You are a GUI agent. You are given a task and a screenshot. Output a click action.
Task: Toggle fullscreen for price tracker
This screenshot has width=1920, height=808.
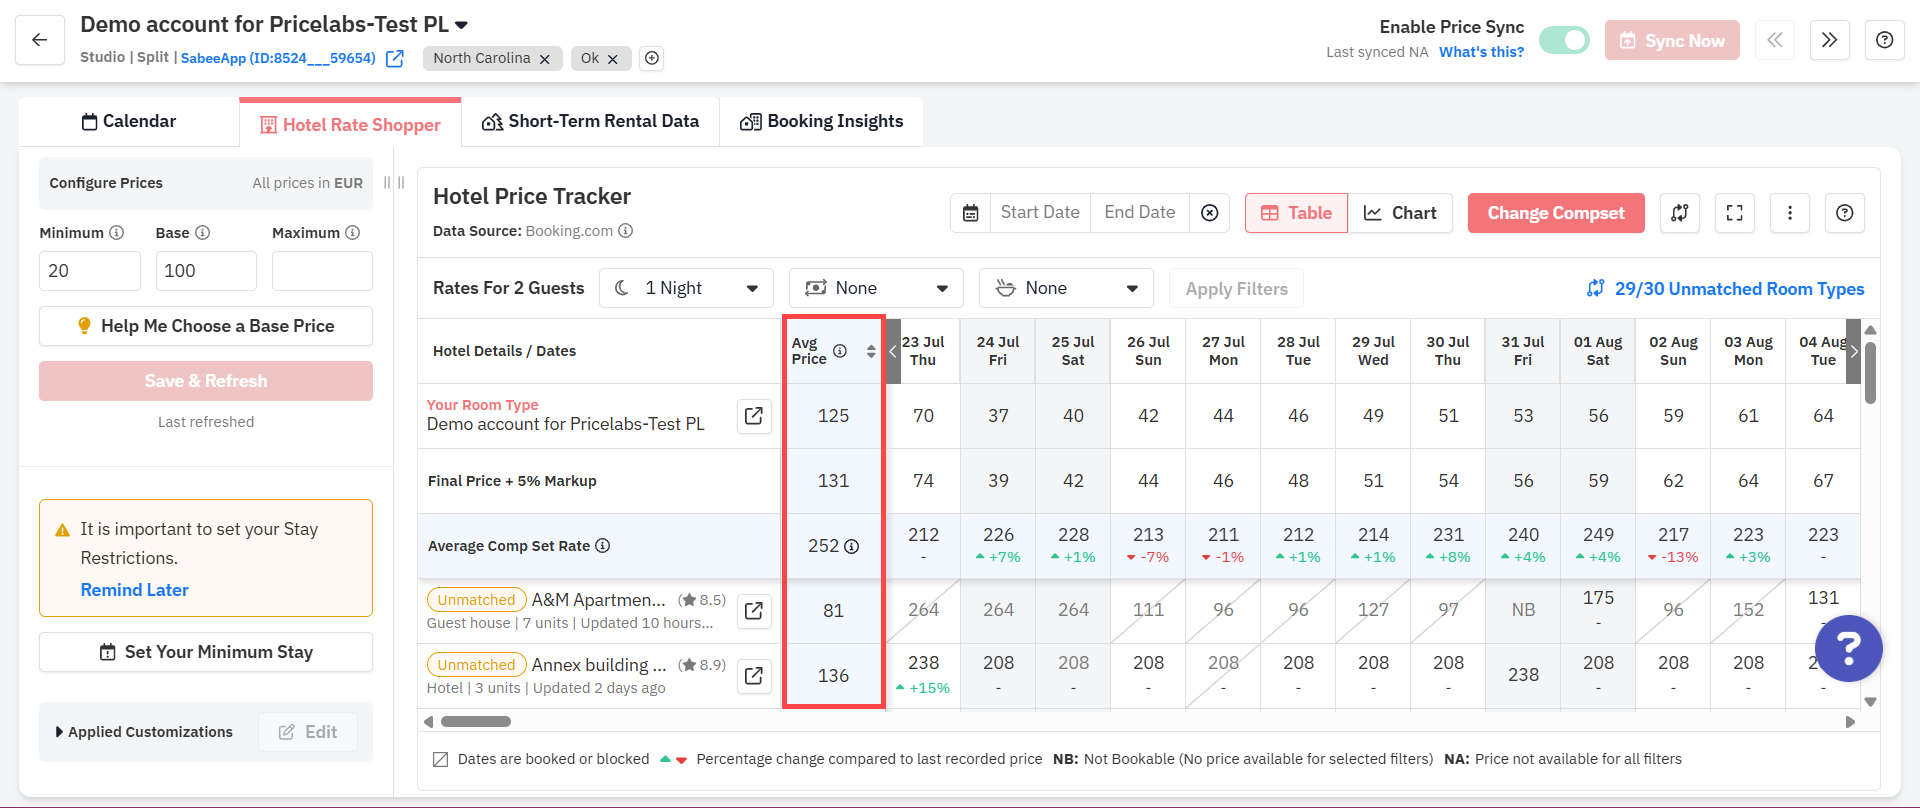coord(1735,213)
